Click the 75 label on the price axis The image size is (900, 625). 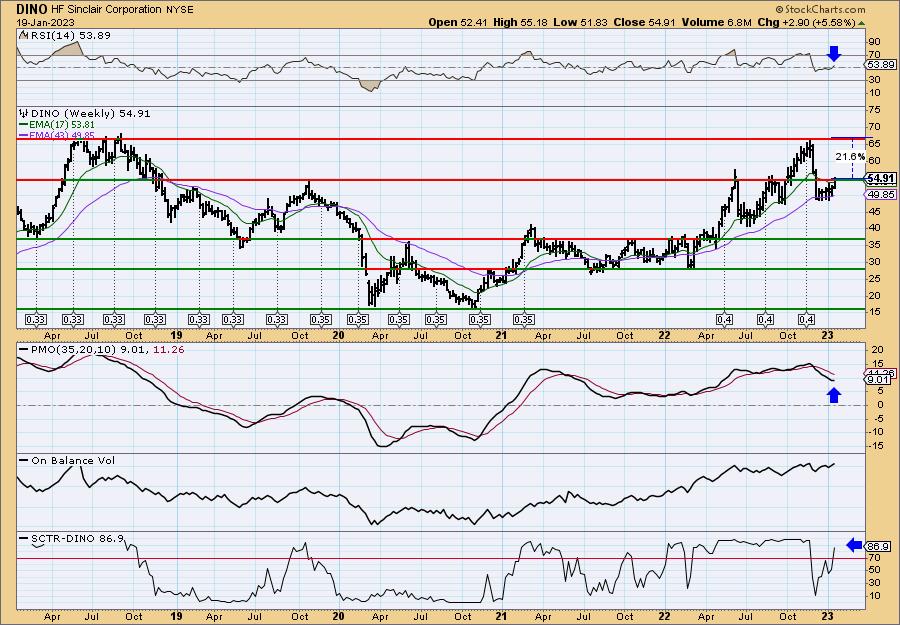tap(874, 110)
